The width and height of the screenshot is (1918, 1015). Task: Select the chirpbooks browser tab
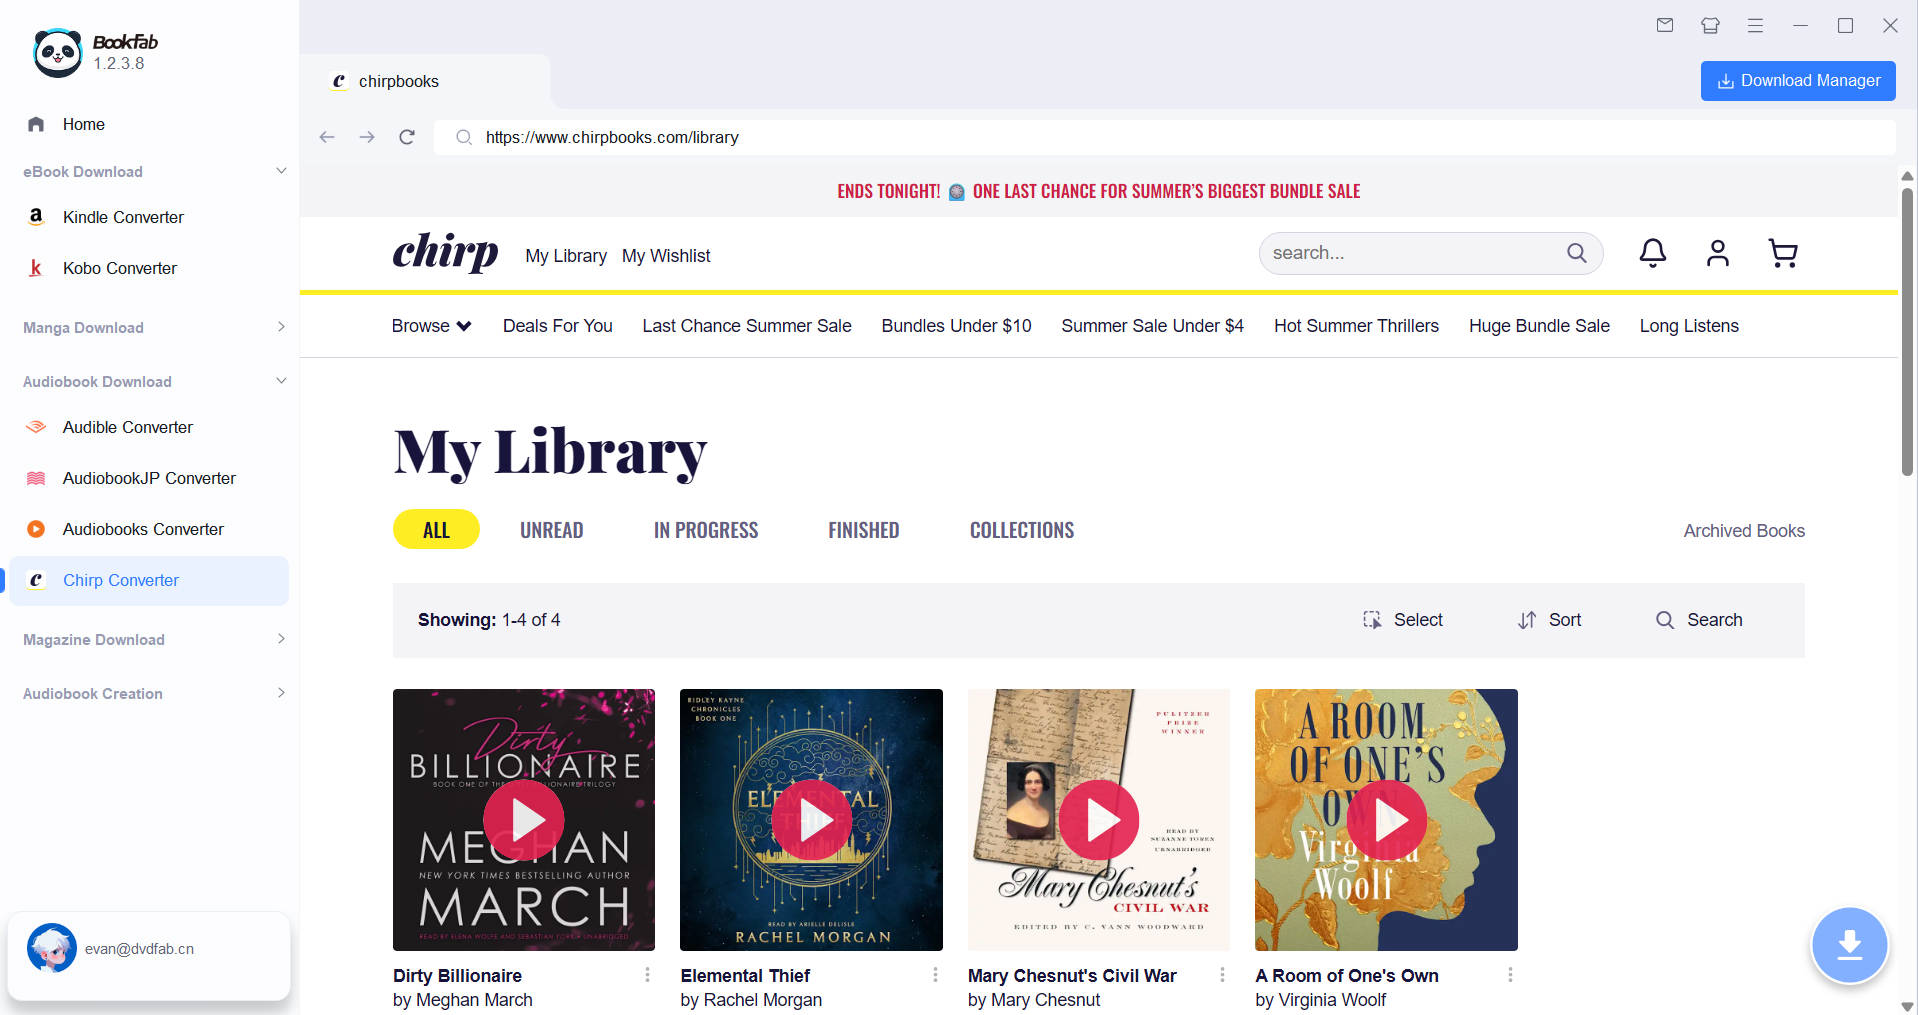[425, 81]
